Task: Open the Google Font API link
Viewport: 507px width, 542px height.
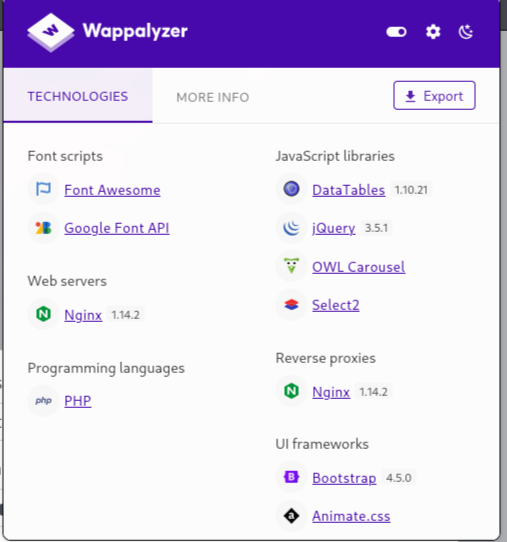Action: 117,228
